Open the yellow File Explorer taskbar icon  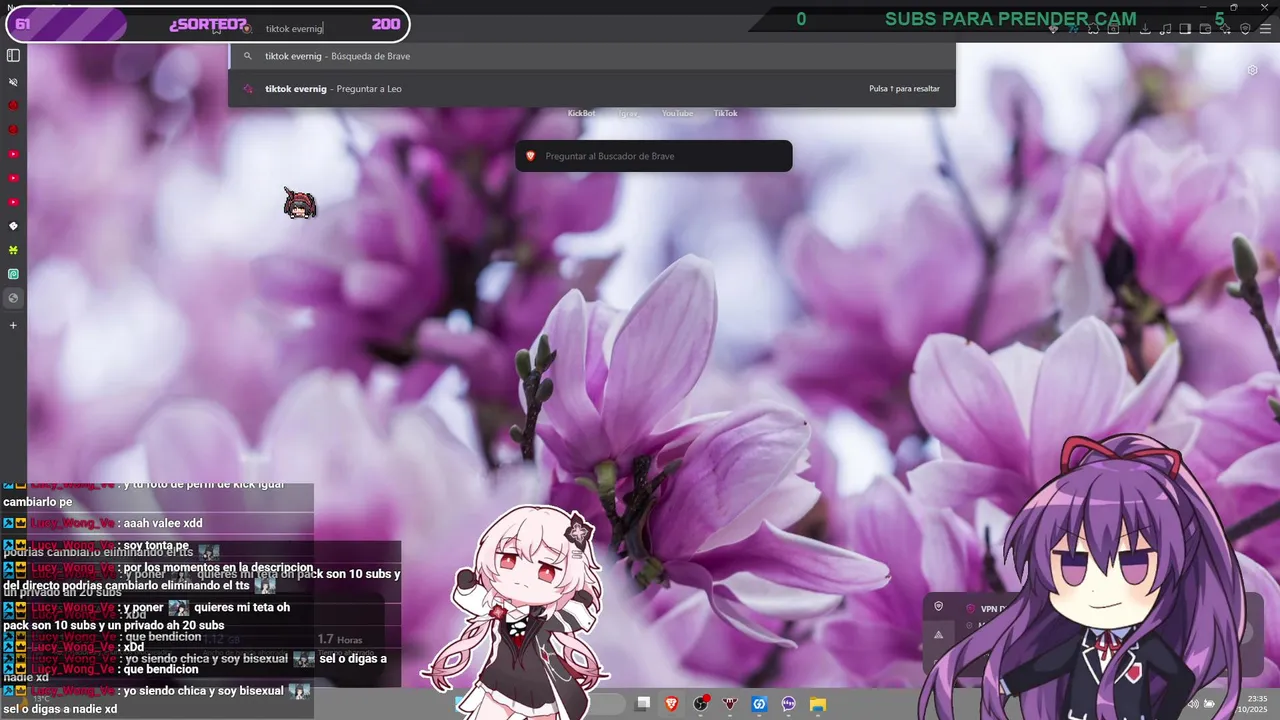(x=818, y=704)
